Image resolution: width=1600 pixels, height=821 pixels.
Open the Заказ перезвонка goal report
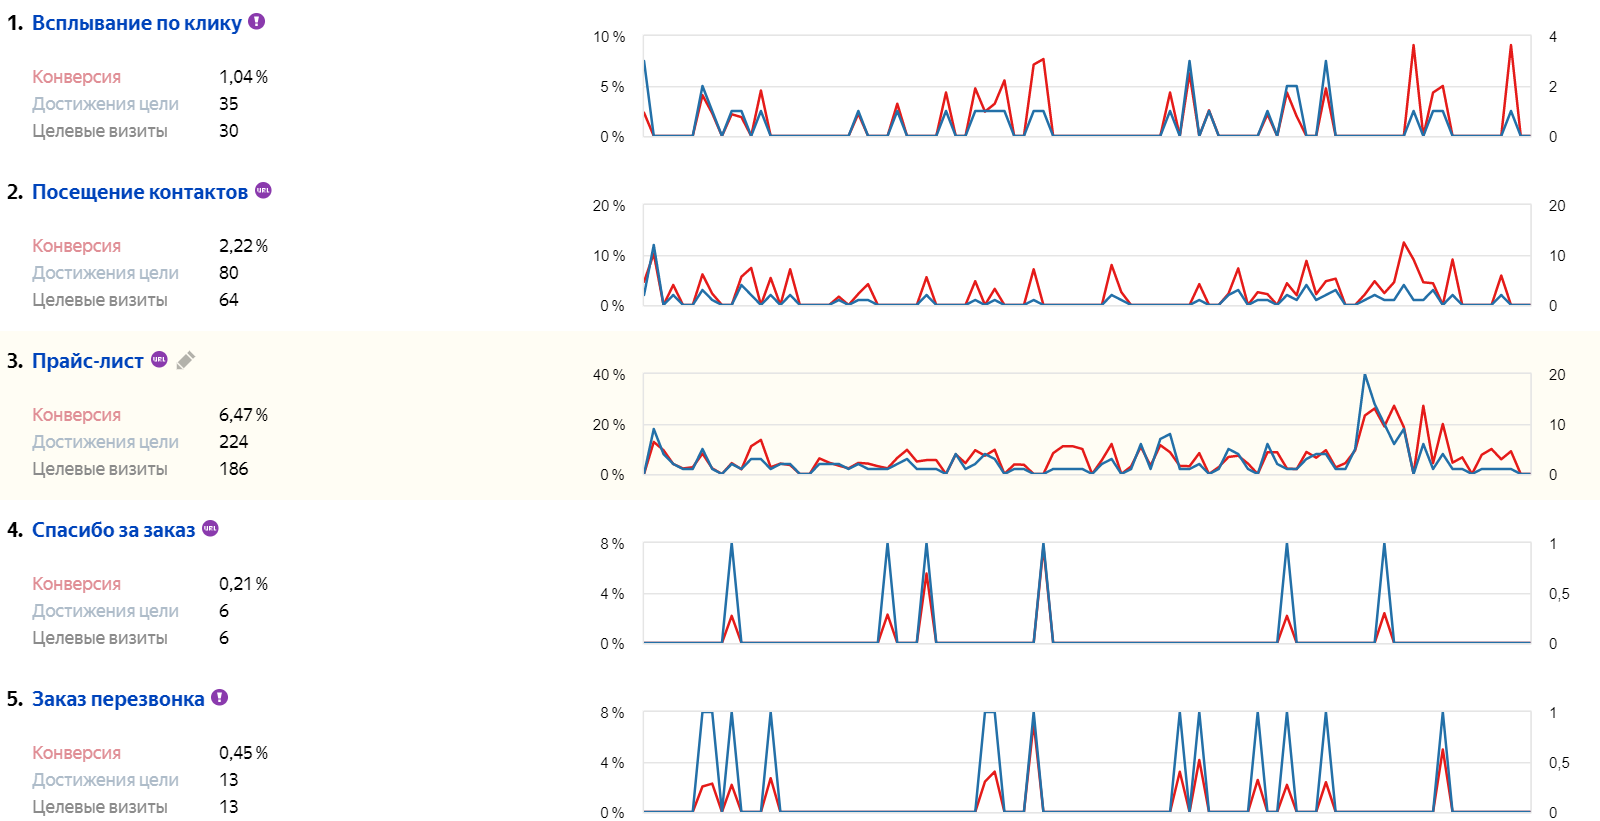point(118,699)
